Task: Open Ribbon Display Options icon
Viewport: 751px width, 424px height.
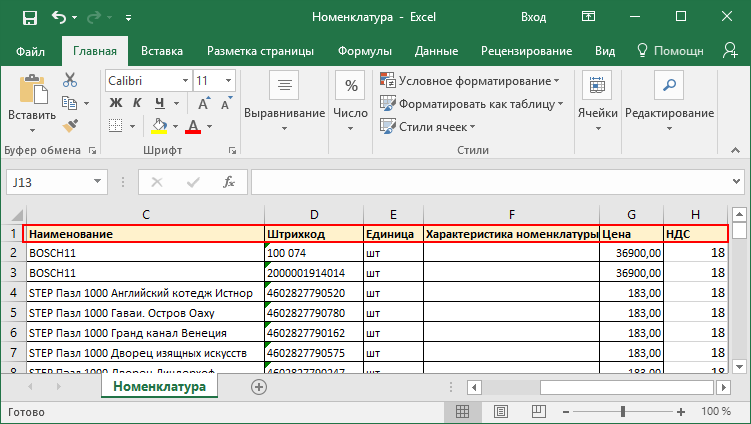Action: (x=588, y=17)
